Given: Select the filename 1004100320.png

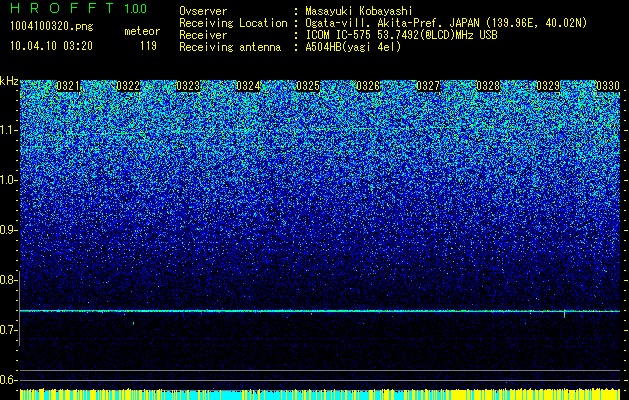Looking at the screenshot, I should pyautogui.click(x=51, y=26).
